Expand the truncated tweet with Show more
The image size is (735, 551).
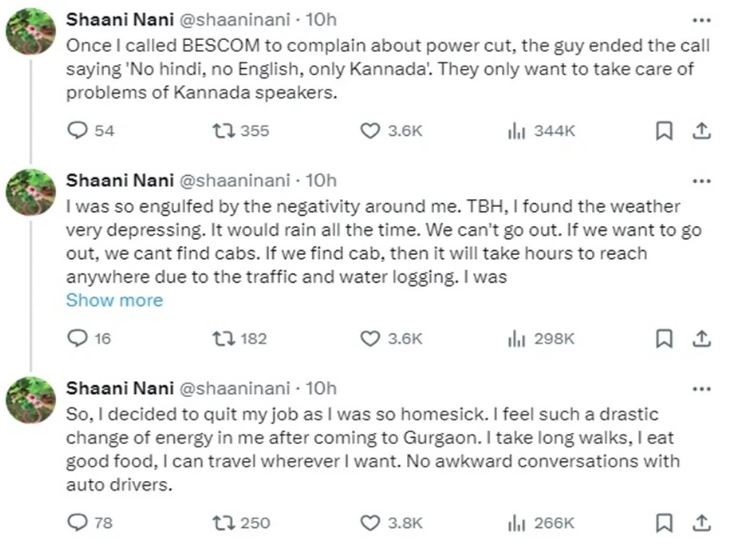[x=114, y=300]
